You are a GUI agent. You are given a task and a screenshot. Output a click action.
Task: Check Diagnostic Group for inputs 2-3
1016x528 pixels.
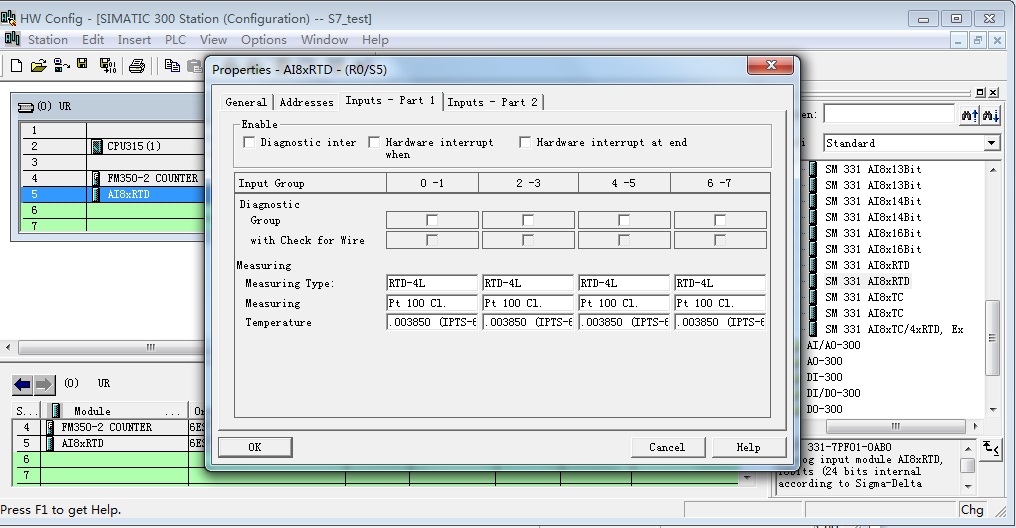point(527,220)
